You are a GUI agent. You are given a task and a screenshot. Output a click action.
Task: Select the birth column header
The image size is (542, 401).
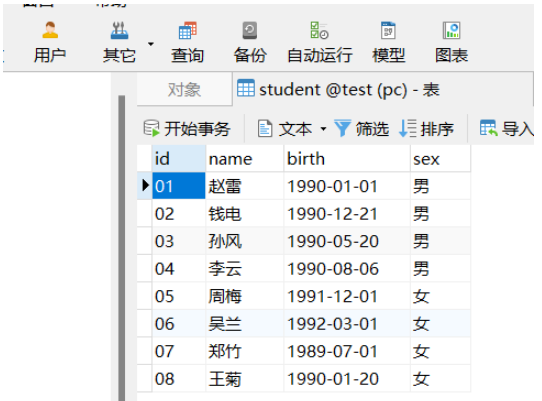click(347, 159)
